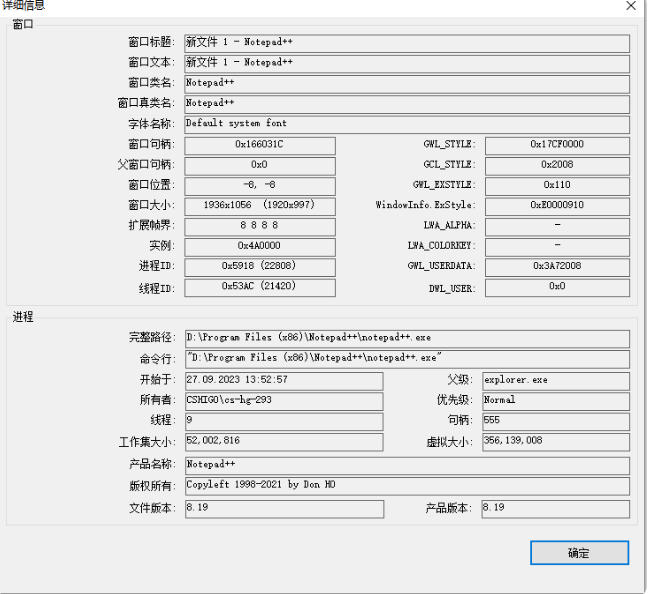This screenshot has width=651, height=594.
Task: Click the 窗口句柄 value 0x166031C
Action: coord(259,145)
